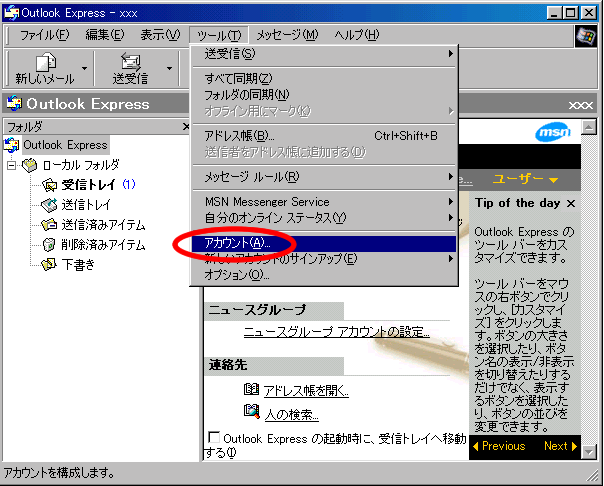The width and height of the screenshot is (604, 486).
Task: Go to Next tip
Action: tap(560, 446)
